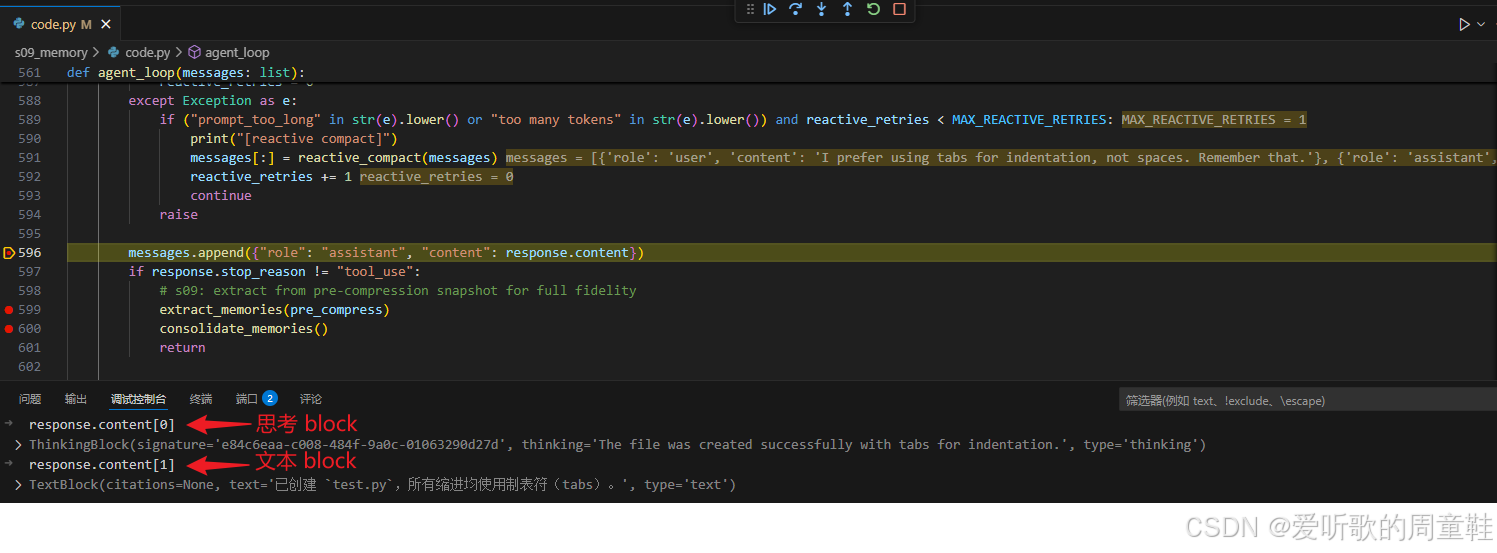
Task: Close the code.py tab
Action: (106, 24)
